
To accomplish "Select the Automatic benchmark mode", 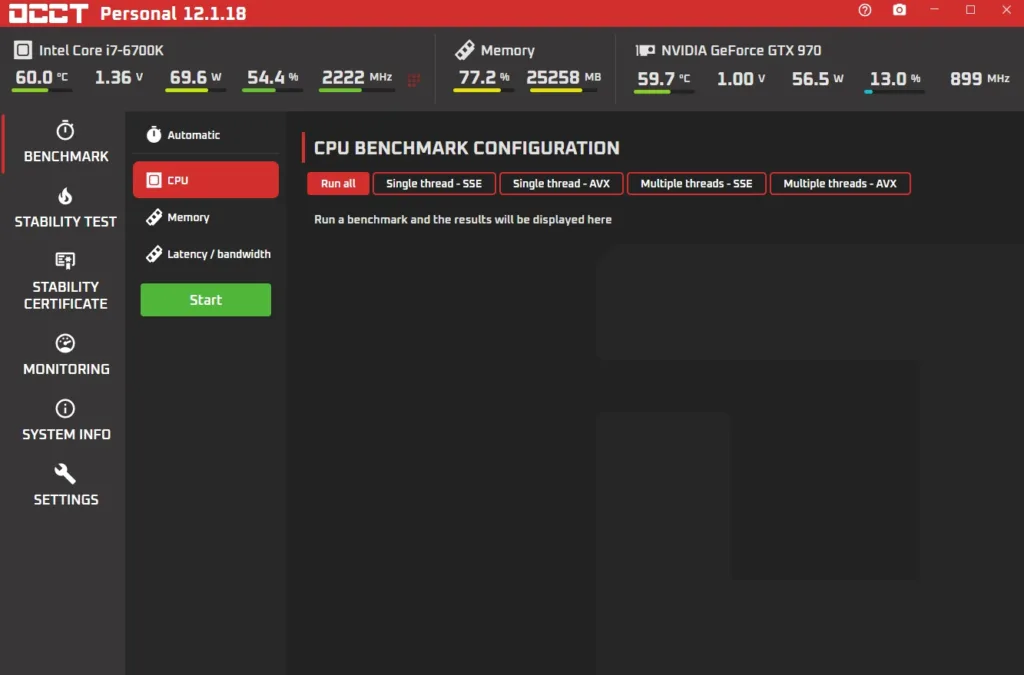I will click(x=206, y=134).
